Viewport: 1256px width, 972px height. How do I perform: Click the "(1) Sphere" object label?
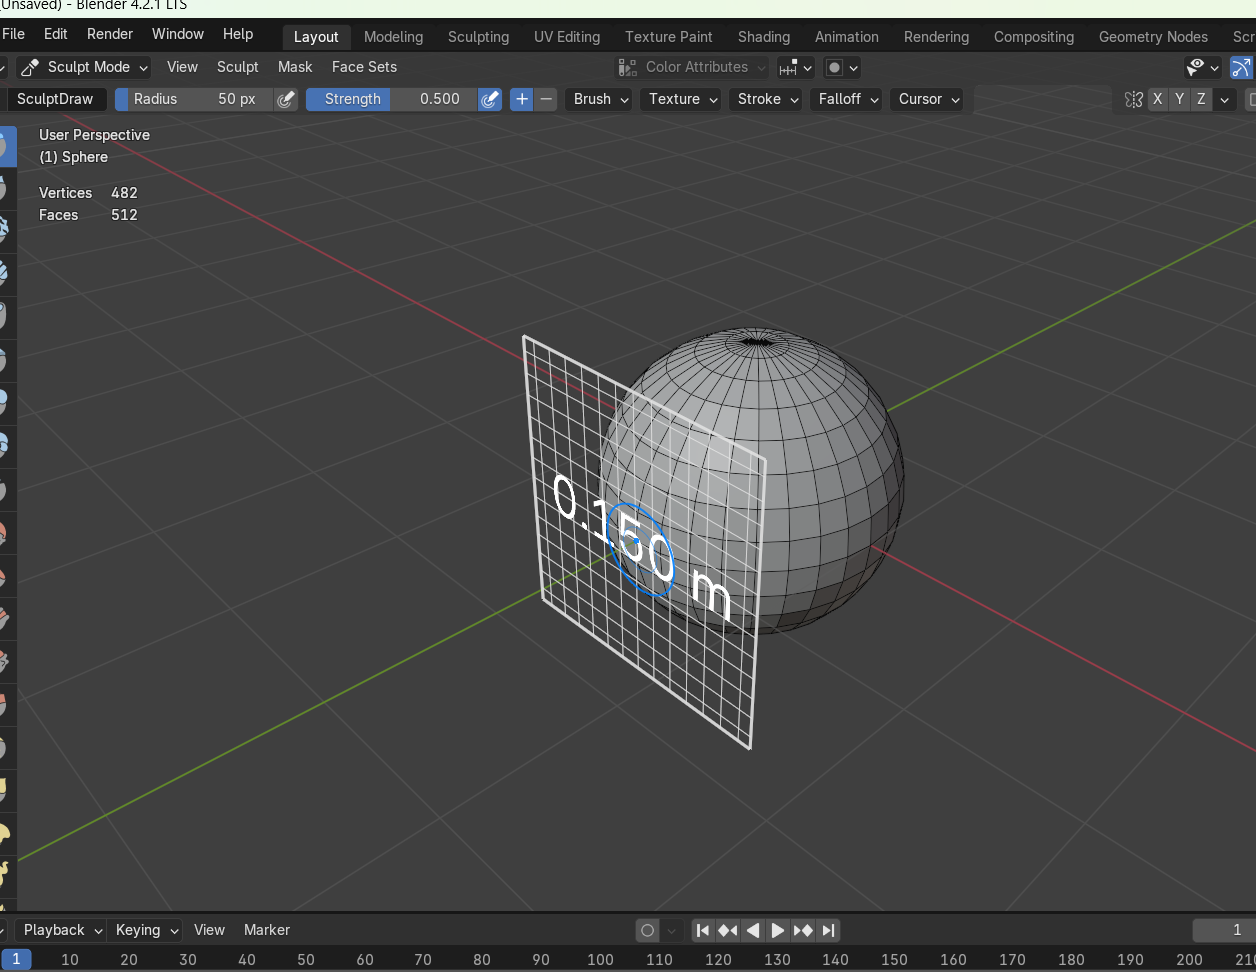tap(73, 157)
